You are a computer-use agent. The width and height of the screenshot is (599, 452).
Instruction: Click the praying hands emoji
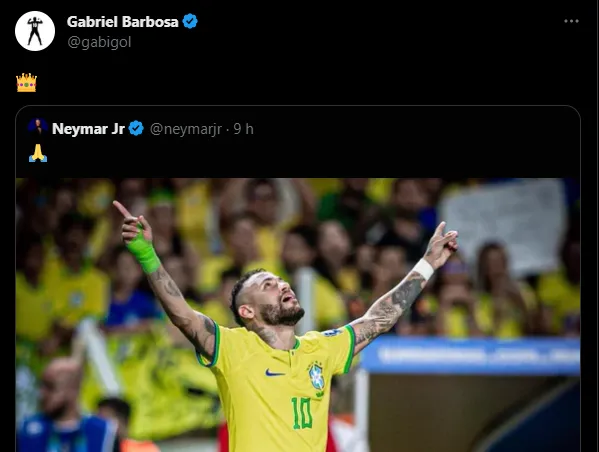[x=38, y=153]
